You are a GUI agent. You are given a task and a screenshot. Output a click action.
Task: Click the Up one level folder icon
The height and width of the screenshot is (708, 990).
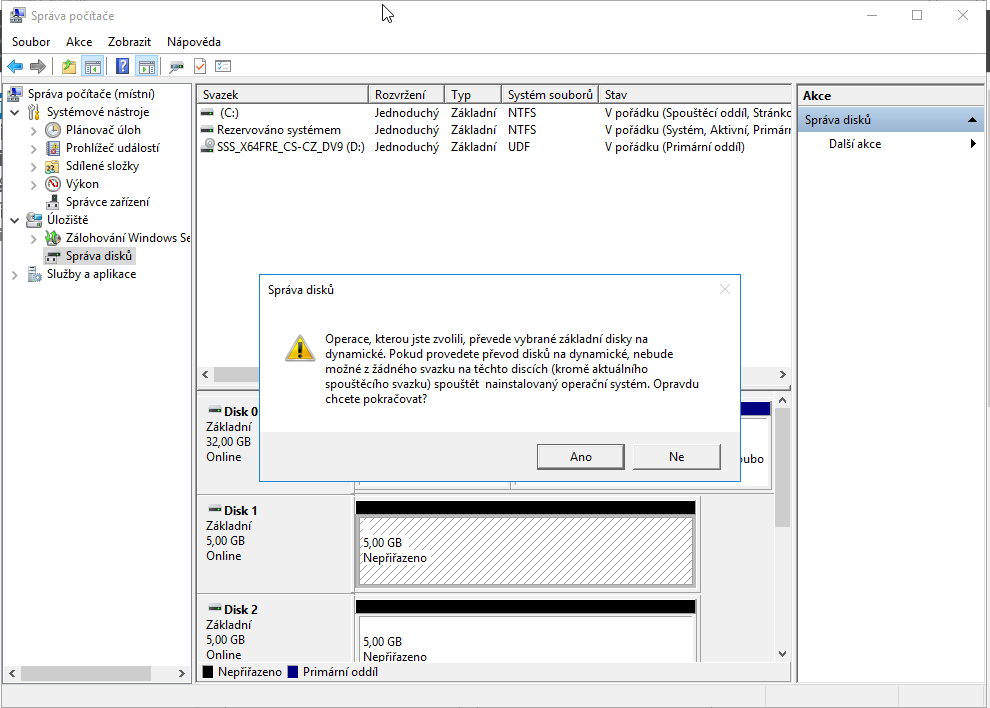(x=68, y=67)
